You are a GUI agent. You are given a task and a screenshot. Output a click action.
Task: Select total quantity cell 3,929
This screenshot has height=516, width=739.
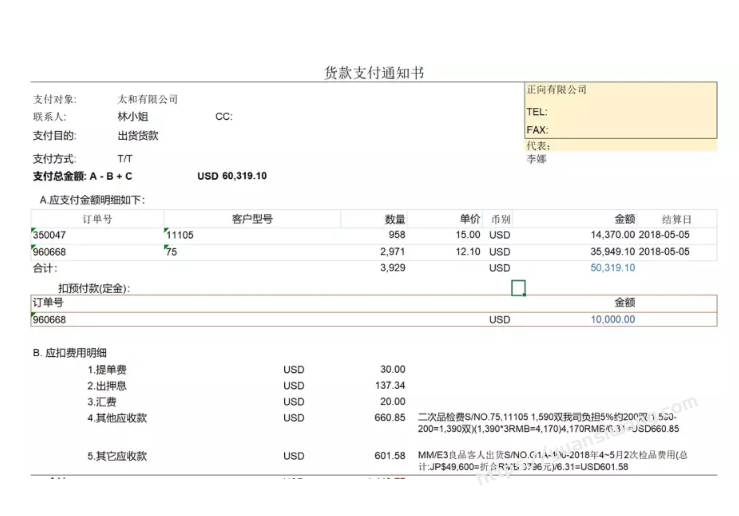tap(393, 268)
